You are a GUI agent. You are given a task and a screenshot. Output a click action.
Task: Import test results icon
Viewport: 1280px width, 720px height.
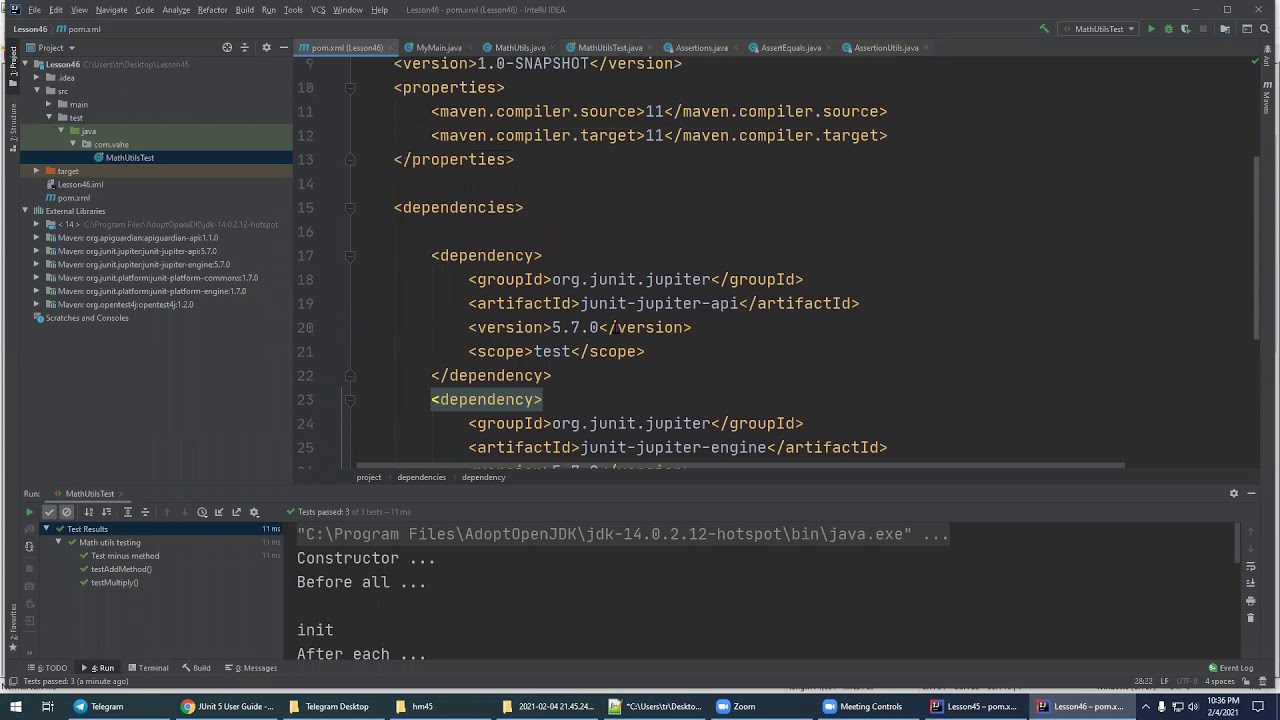click(219, 512)
